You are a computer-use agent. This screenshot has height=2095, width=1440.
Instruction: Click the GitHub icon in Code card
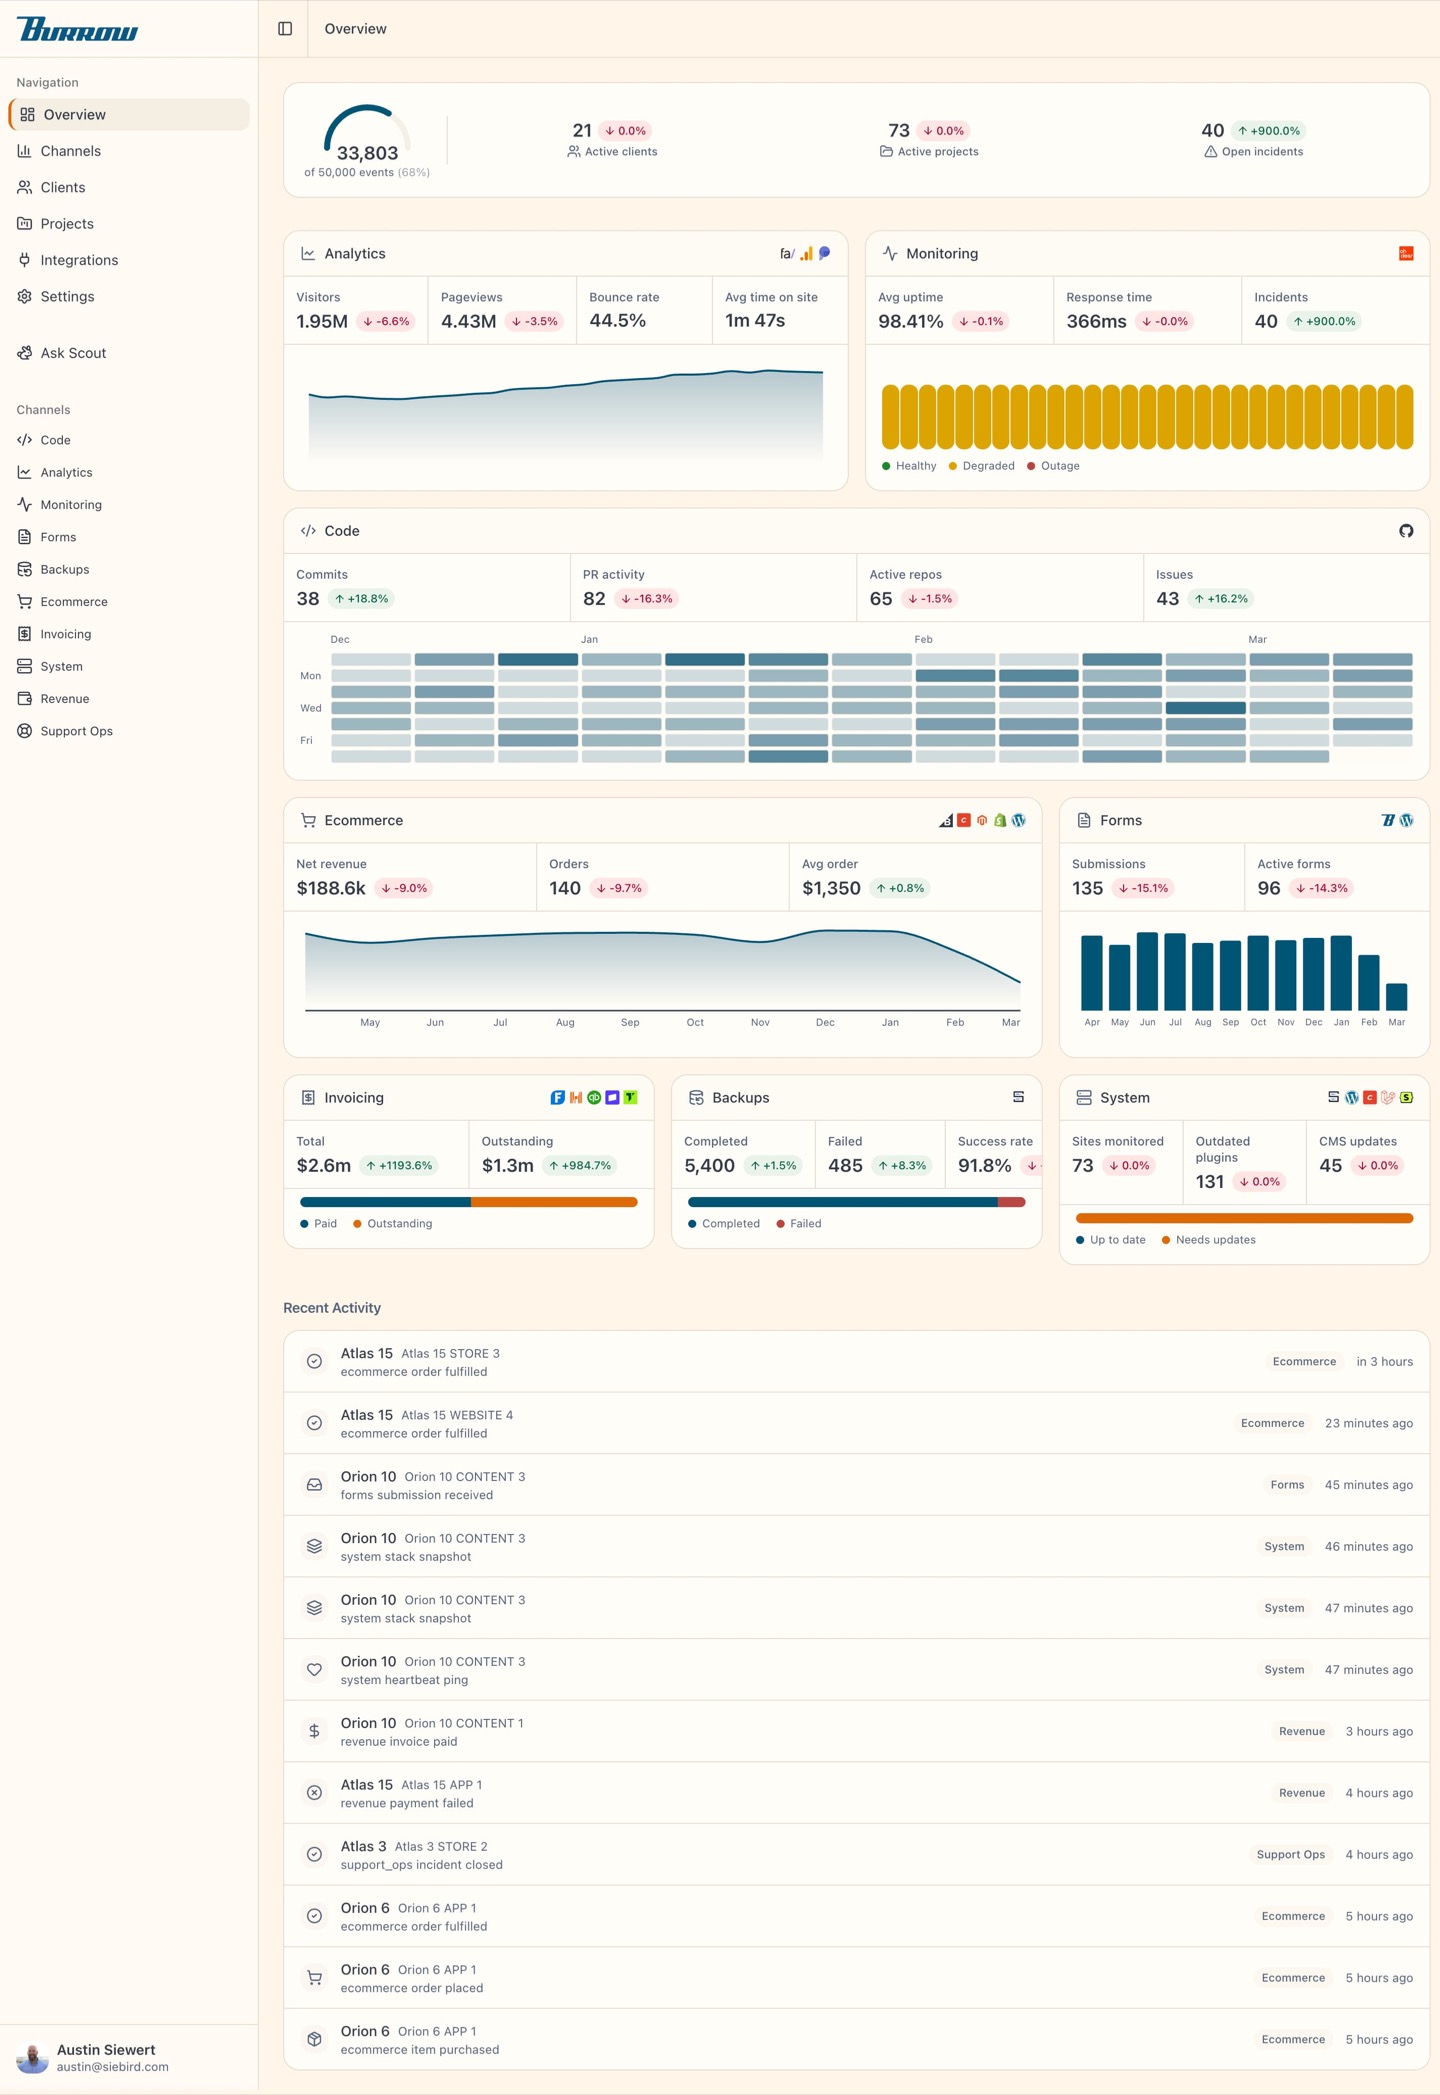(1406, 531)
